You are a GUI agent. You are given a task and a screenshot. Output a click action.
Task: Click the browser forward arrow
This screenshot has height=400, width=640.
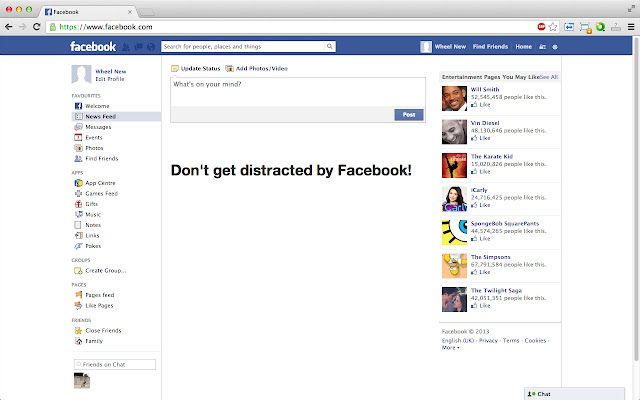22,27
